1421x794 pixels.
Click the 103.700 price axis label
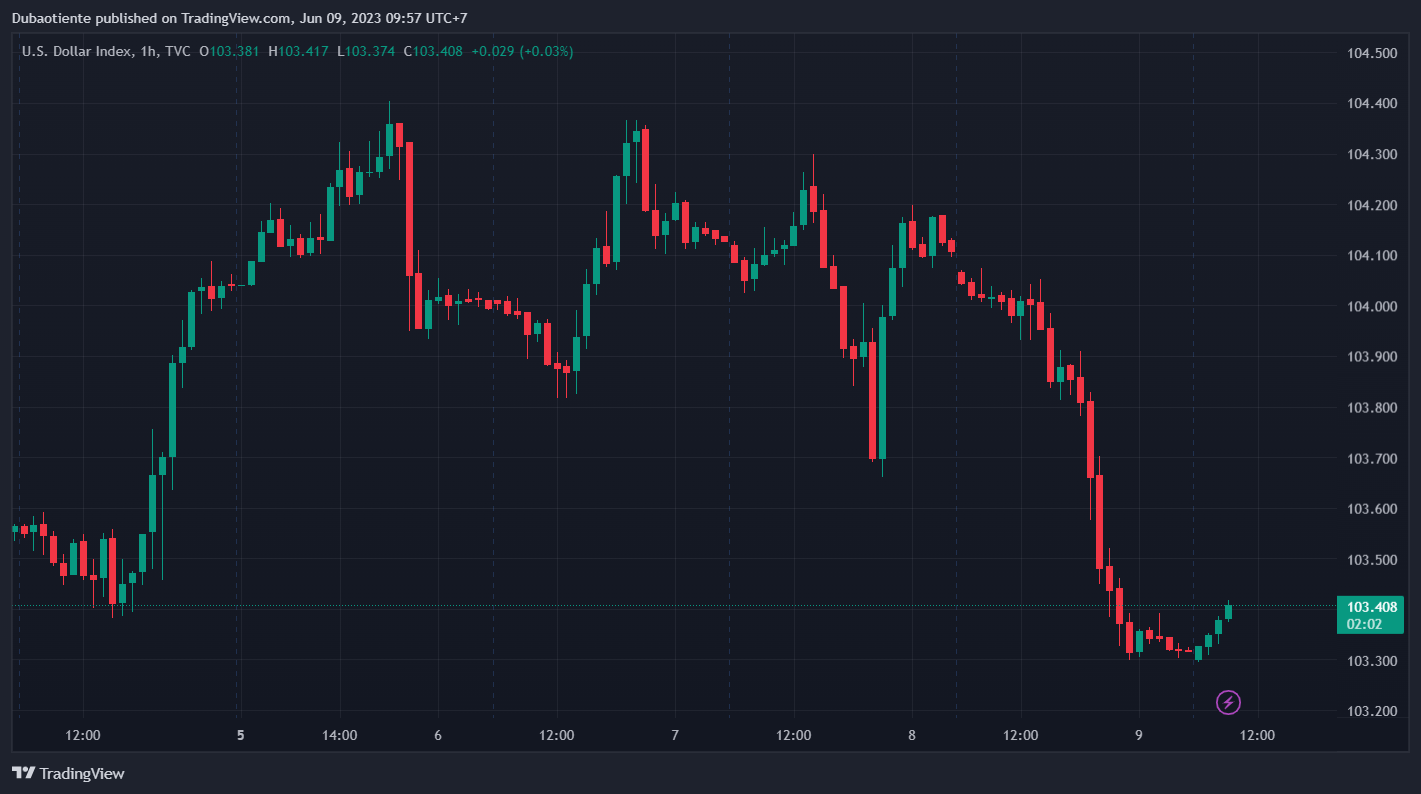[x=1372, y=459]
